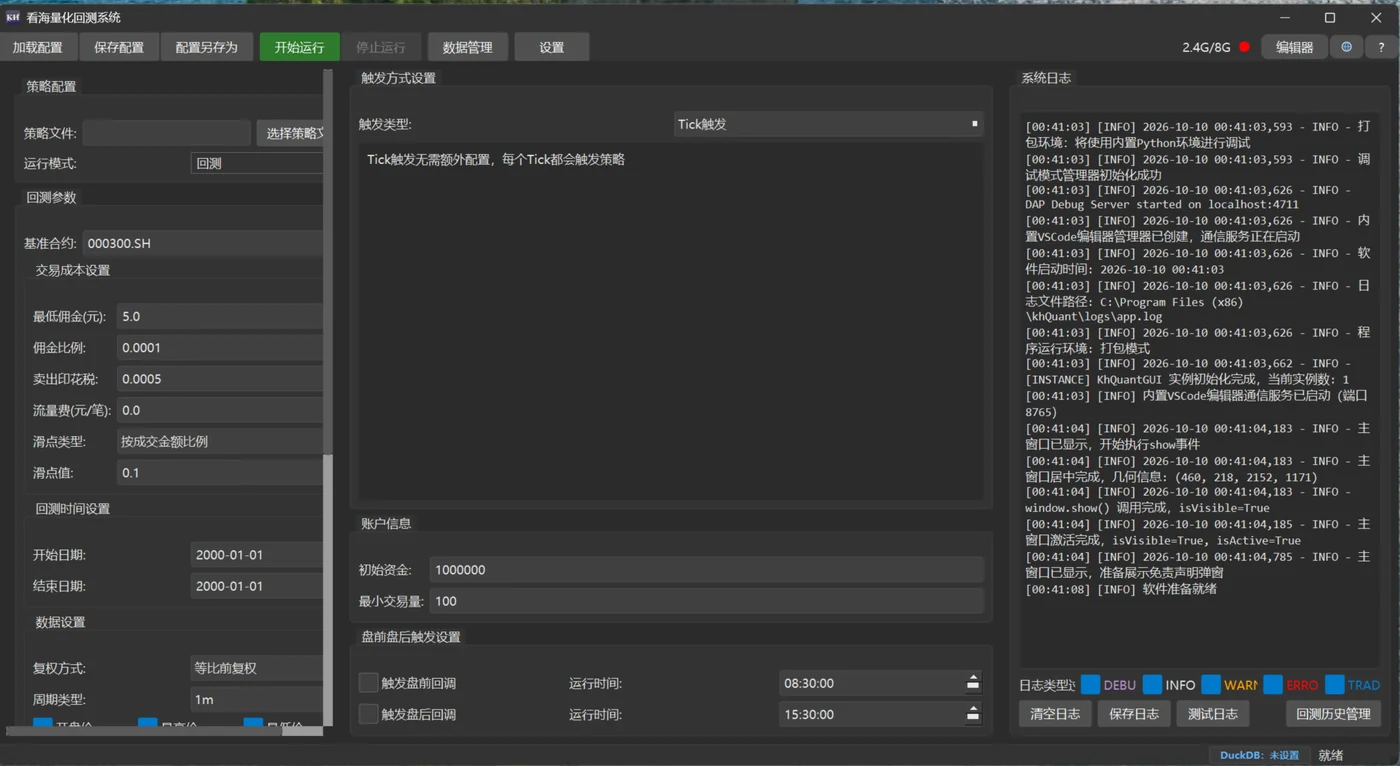The width and height of the screenshot is (1400, 766).
Task: Click the 清空日志 button
Action: [1055, 713]
